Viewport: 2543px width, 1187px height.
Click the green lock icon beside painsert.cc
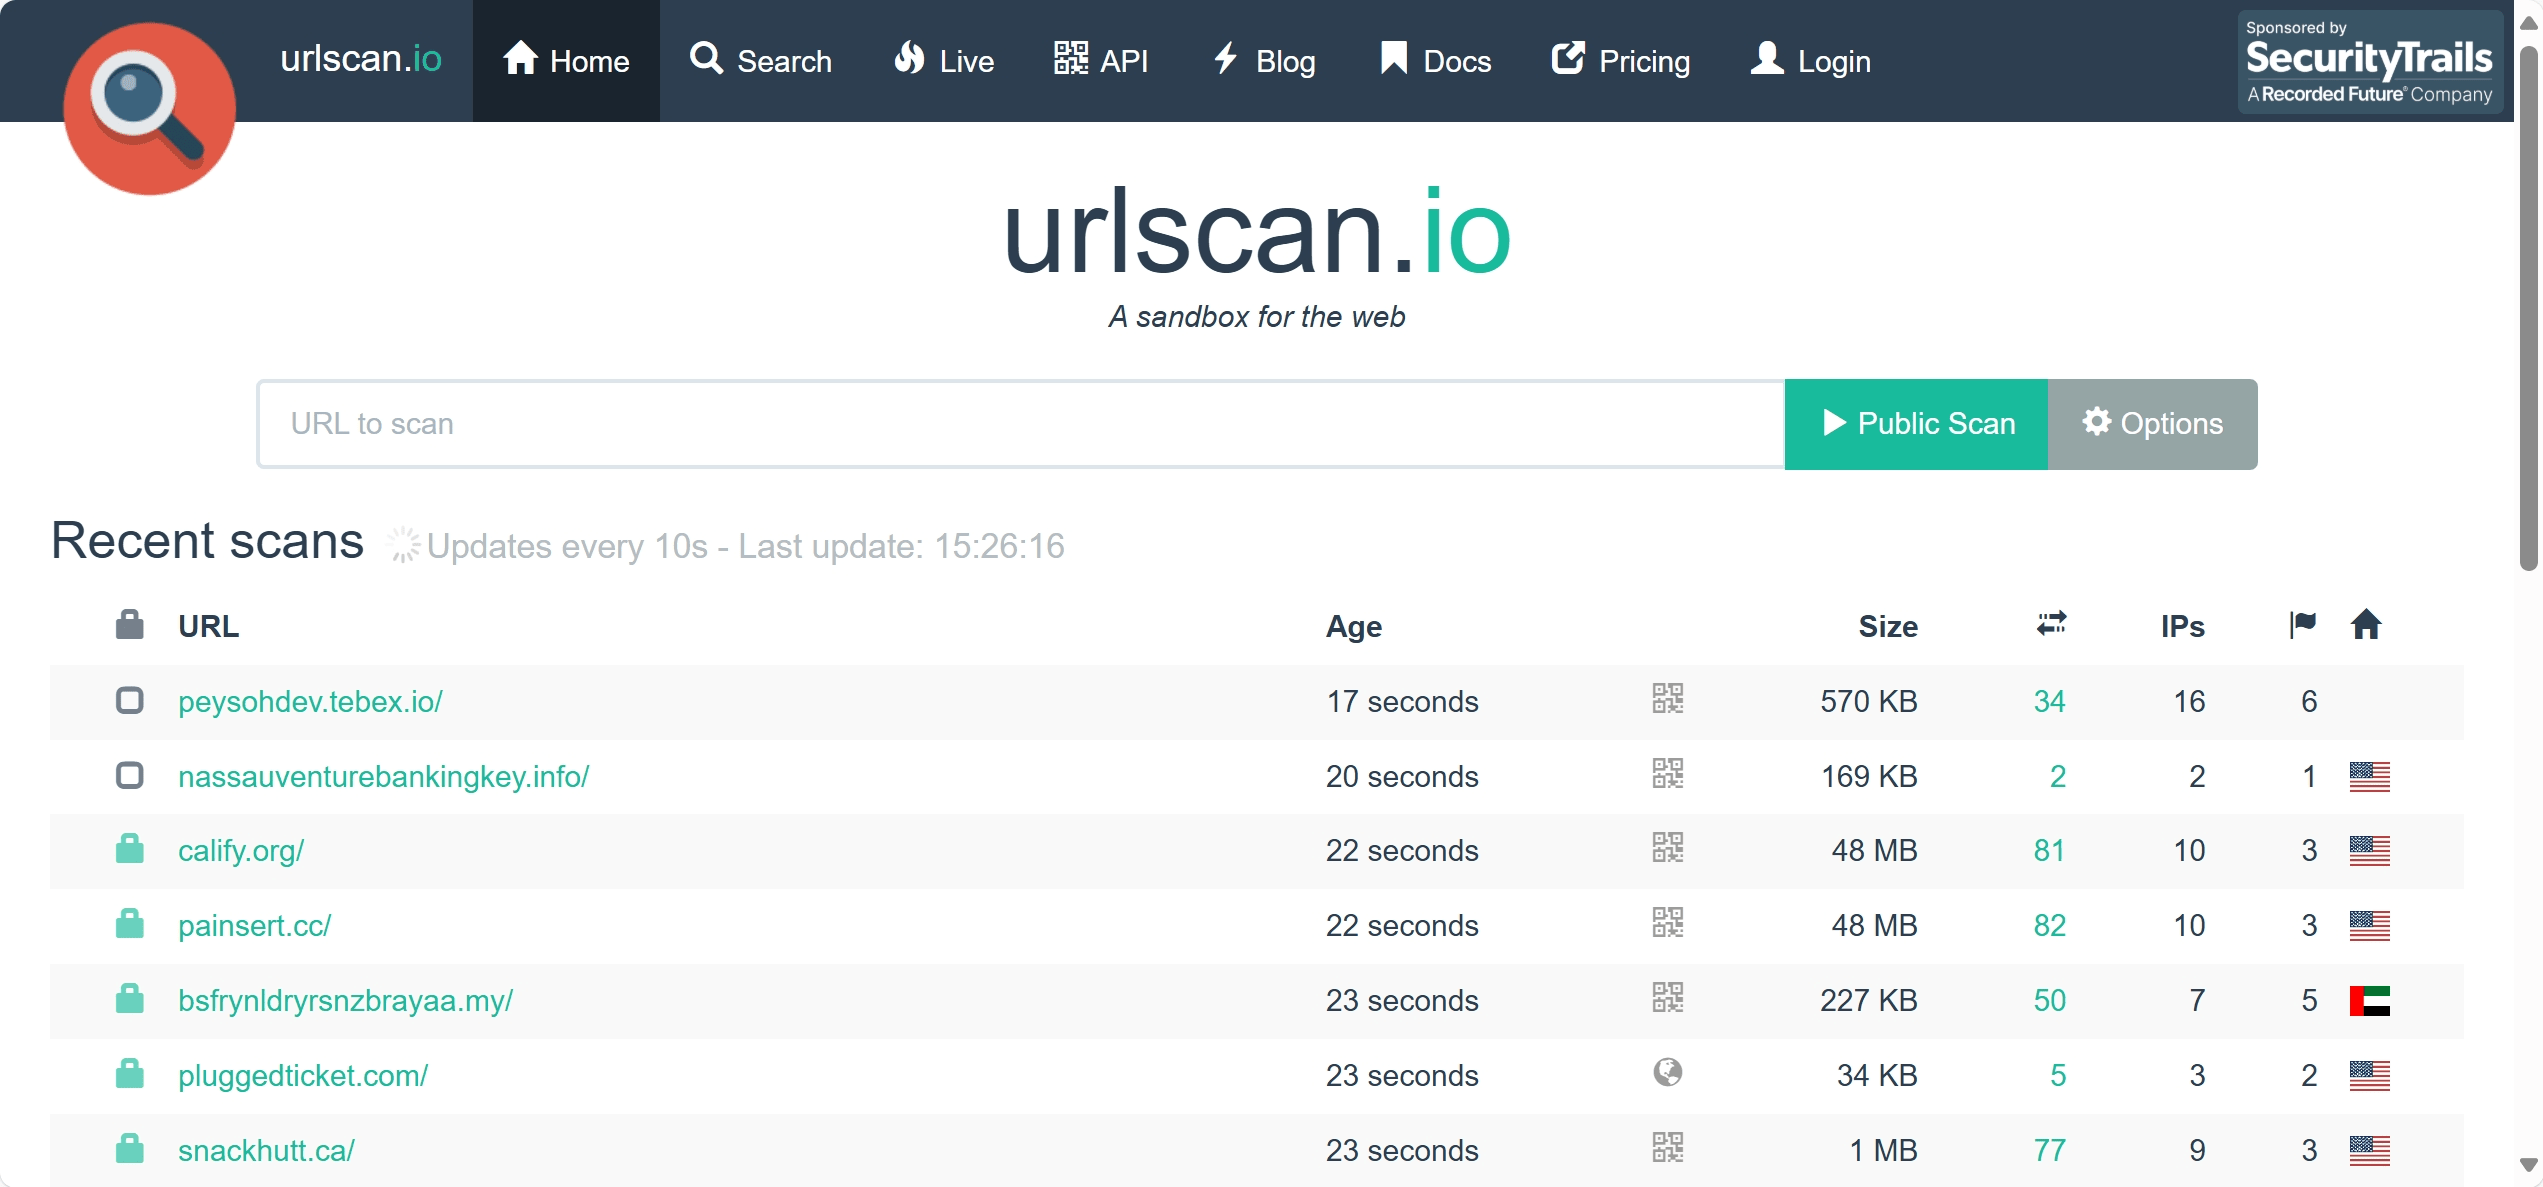coord(129,923)
